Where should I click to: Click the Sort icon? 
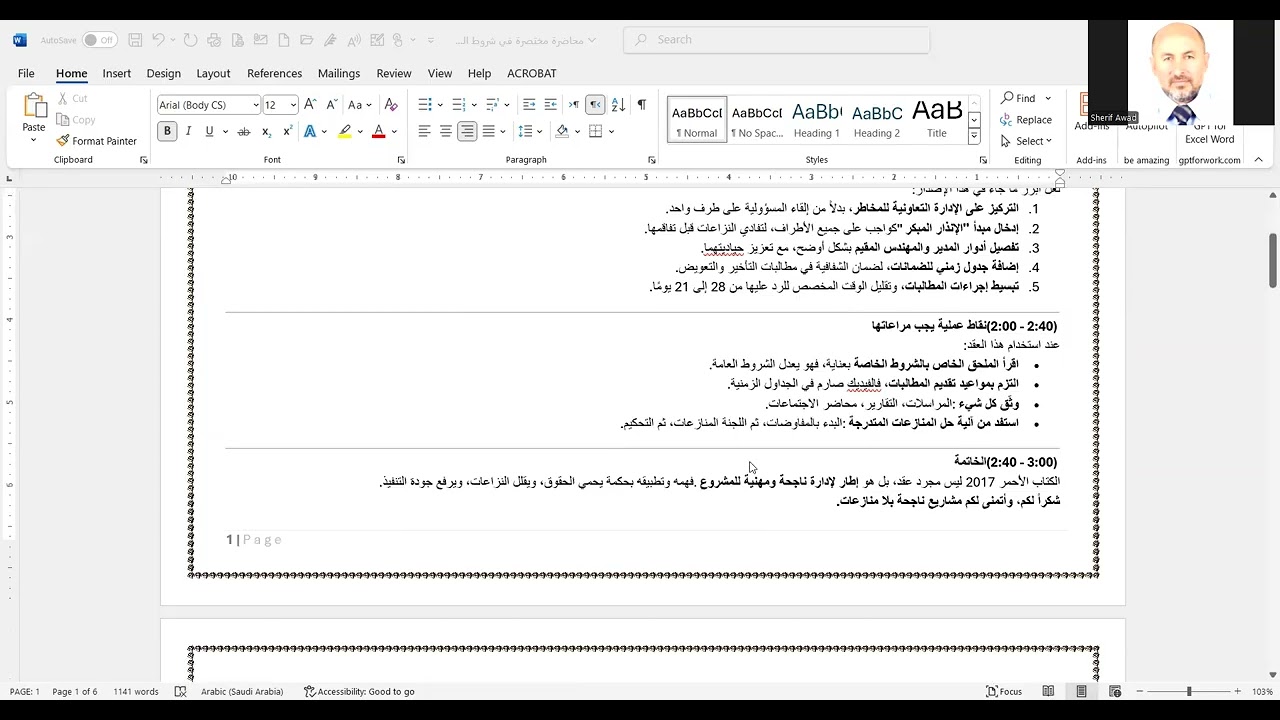click(618, 105)
